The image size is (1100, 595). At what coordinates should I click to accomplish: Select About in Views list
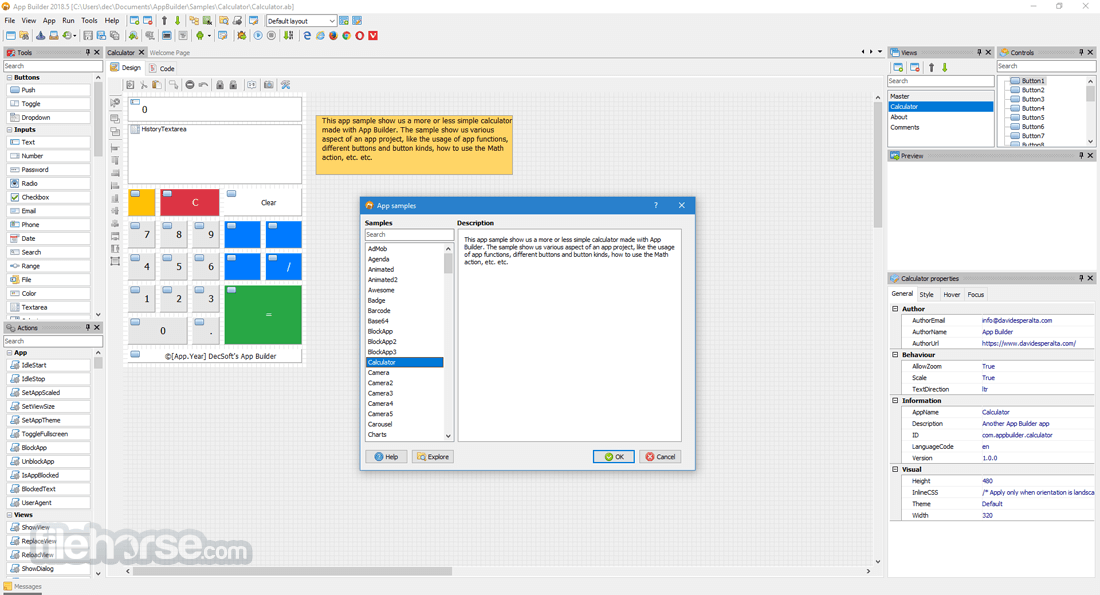coord(940,117)
